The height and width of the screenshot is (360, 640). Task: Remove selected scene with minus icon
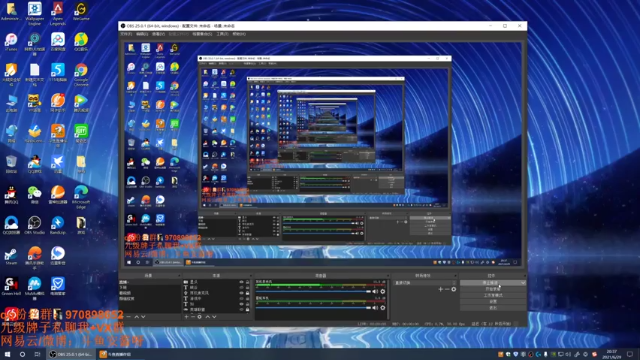click(129, 317)
